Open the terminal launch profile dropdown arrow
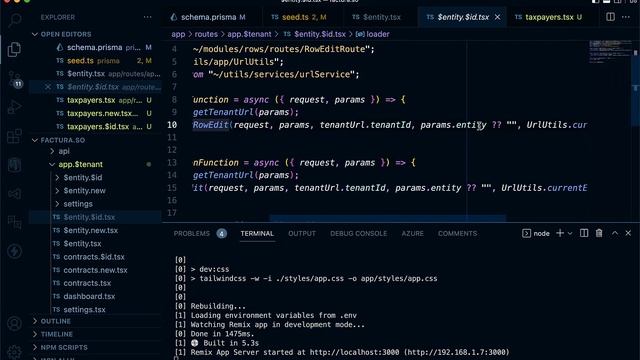Screen dimensions: 640x360 [570, 233]
